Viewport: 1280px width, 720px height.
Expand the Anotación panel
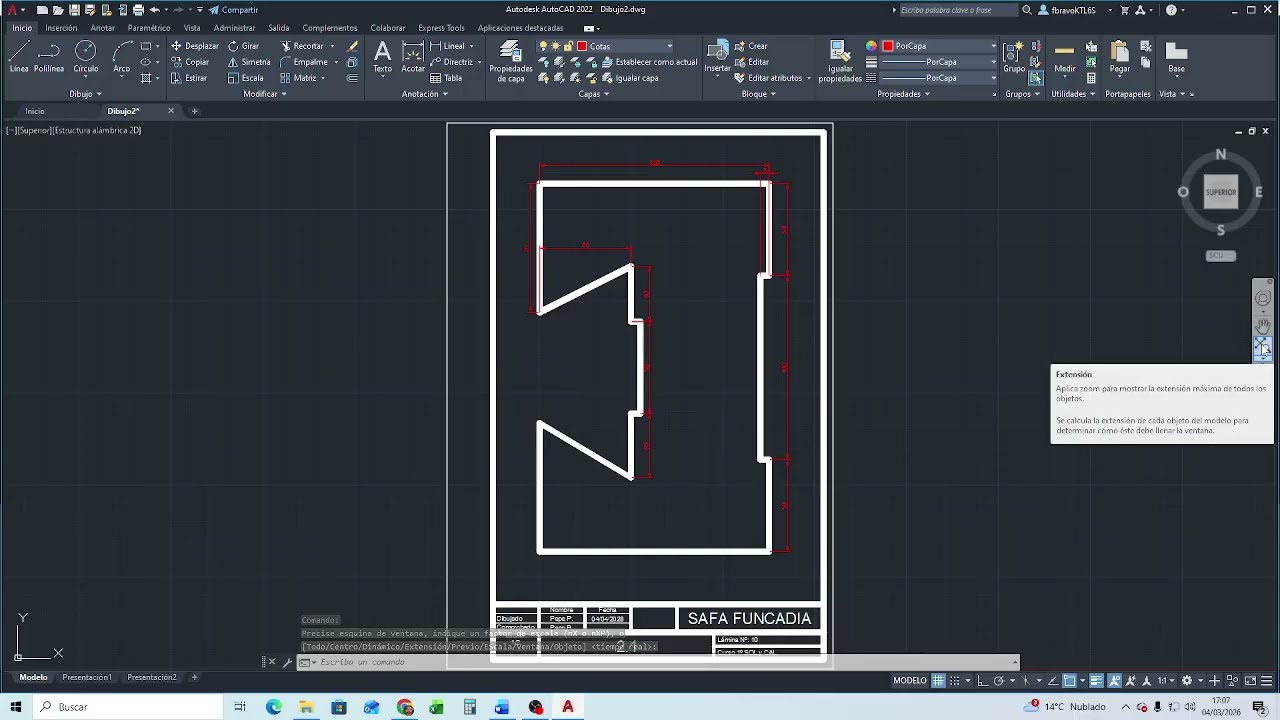pyautogui.click(x=425, y=94)
